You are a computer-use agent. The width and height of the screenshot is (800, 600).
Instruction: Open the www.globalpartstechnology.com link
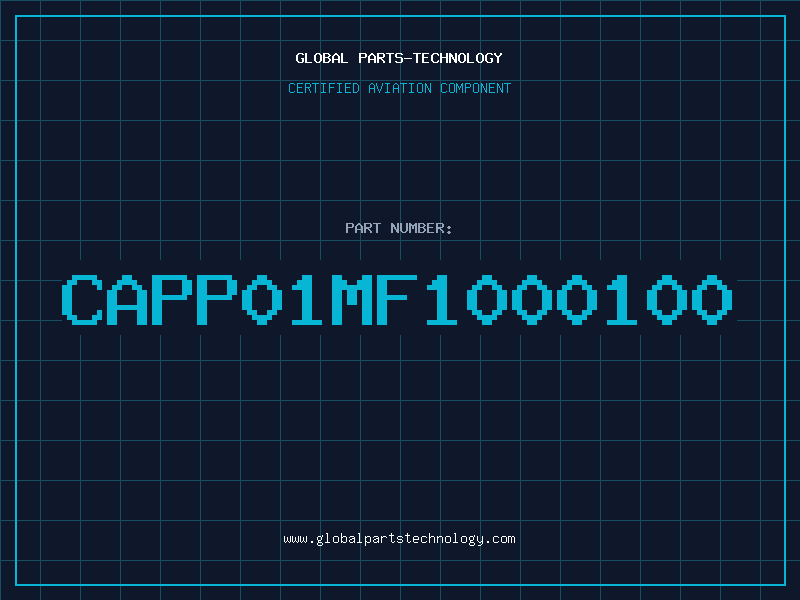point(399,539)
